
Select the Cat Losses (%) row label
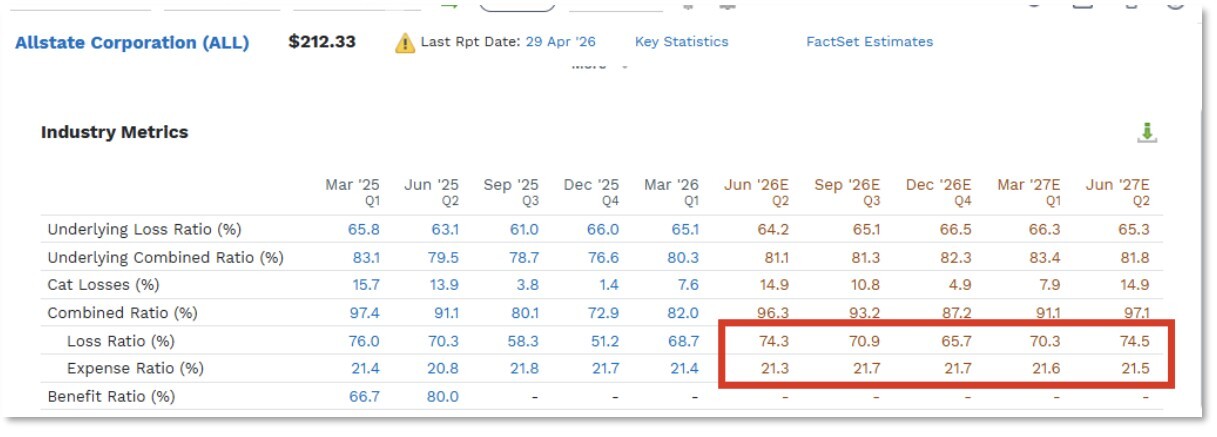[103, 286]
